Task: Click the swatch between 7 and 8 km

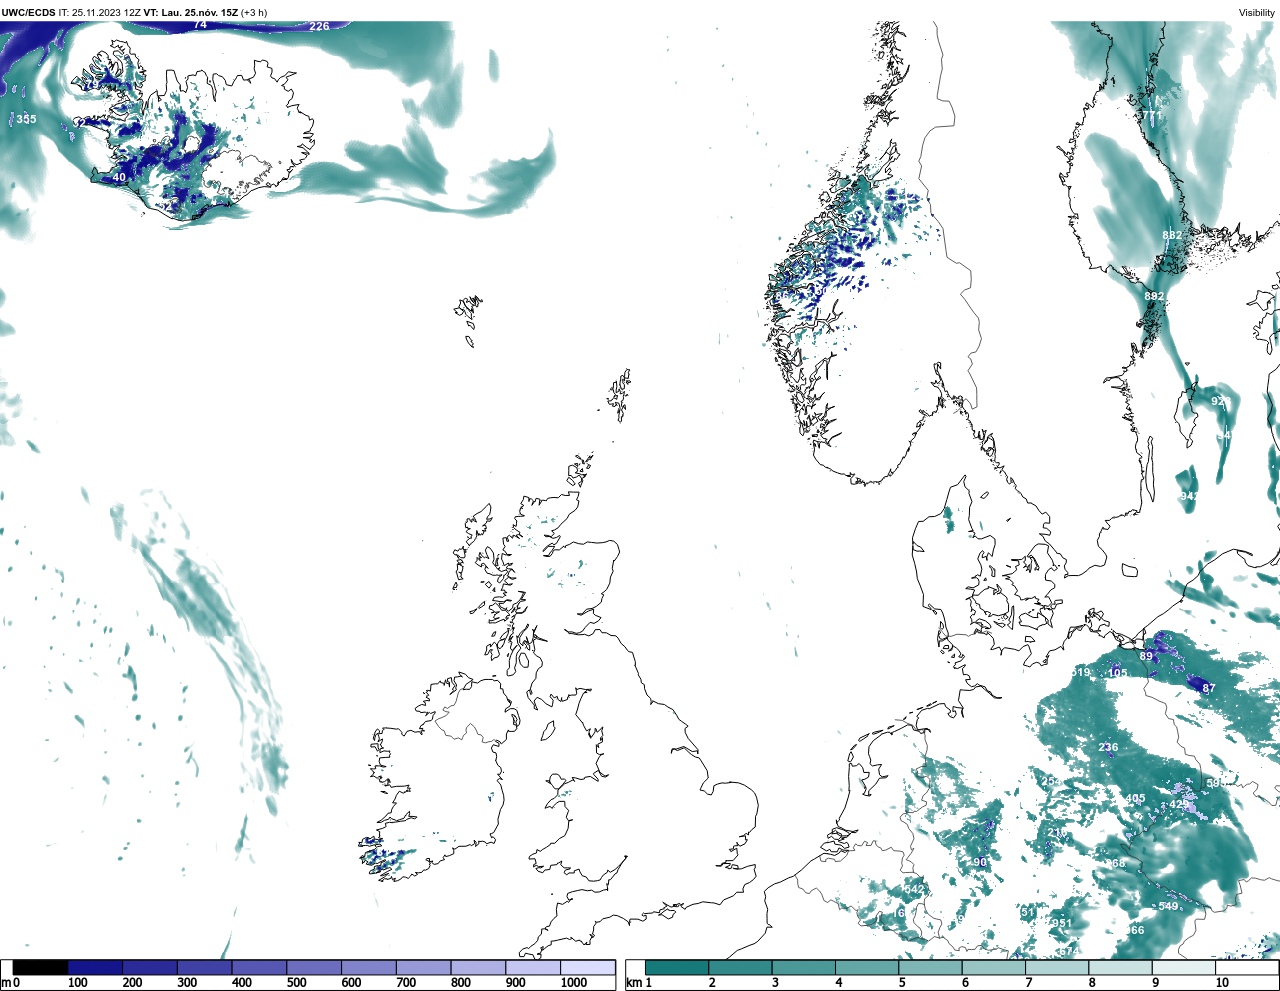Action: (x=1057, y=967)
